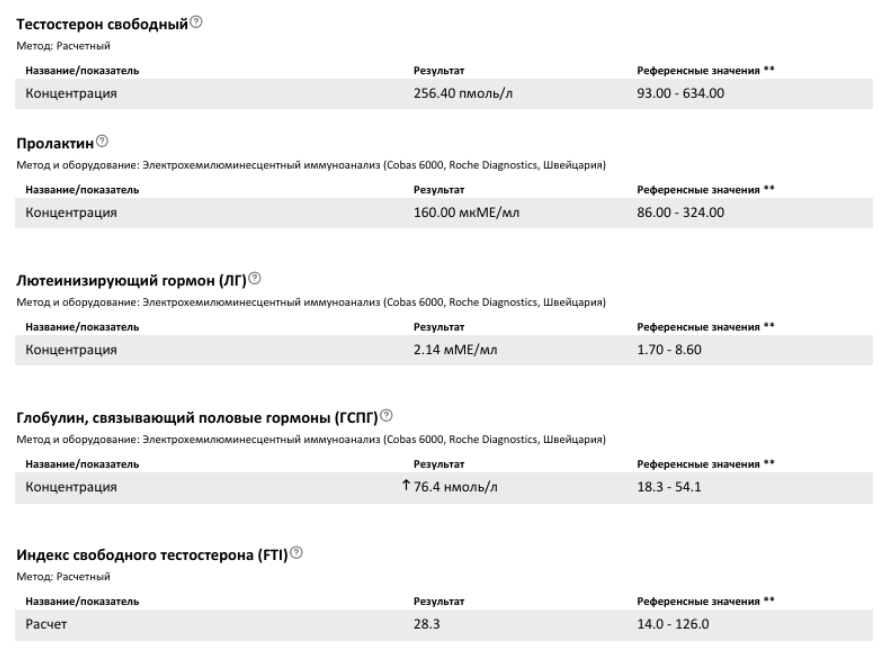The image size is (882, 662).
Task: Click question mark beside Лютеинизирующий гормон (ЛГ)
Action: click(256, 277)
